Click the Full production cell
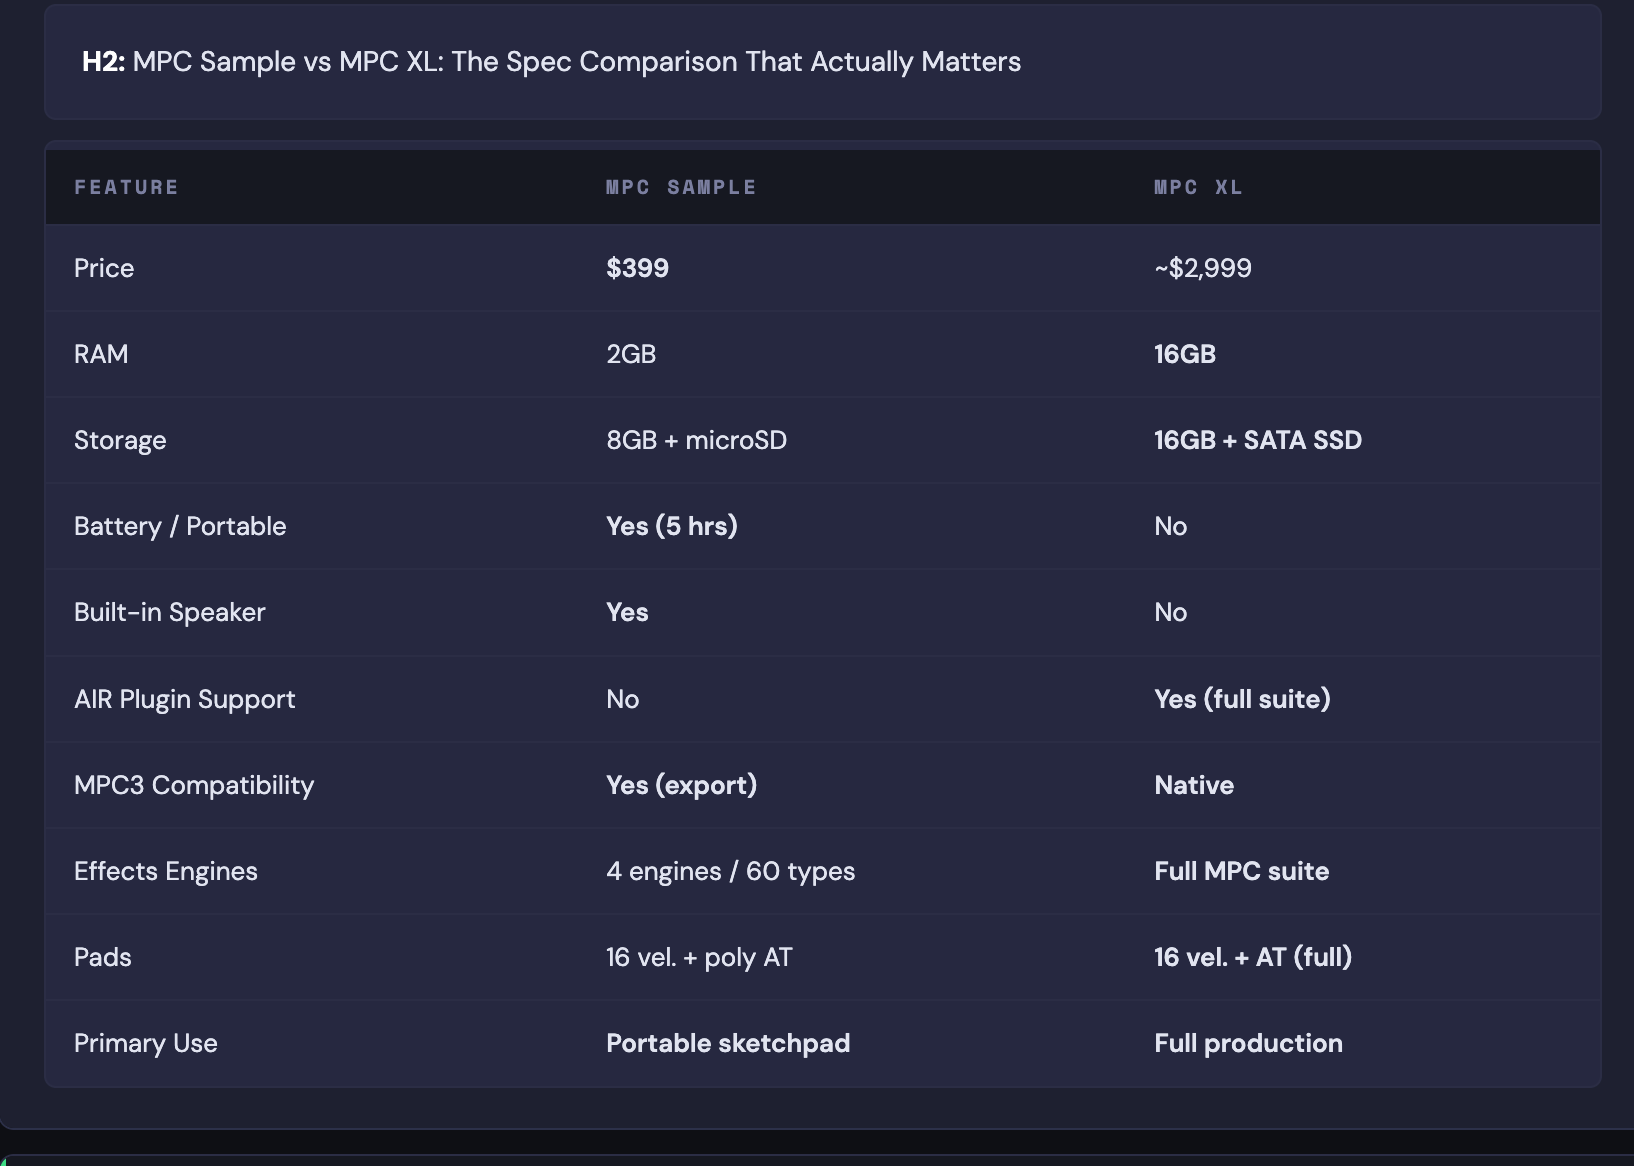The width and height of the screenshot is (1634, 1166). [x=1248, y=1043]
